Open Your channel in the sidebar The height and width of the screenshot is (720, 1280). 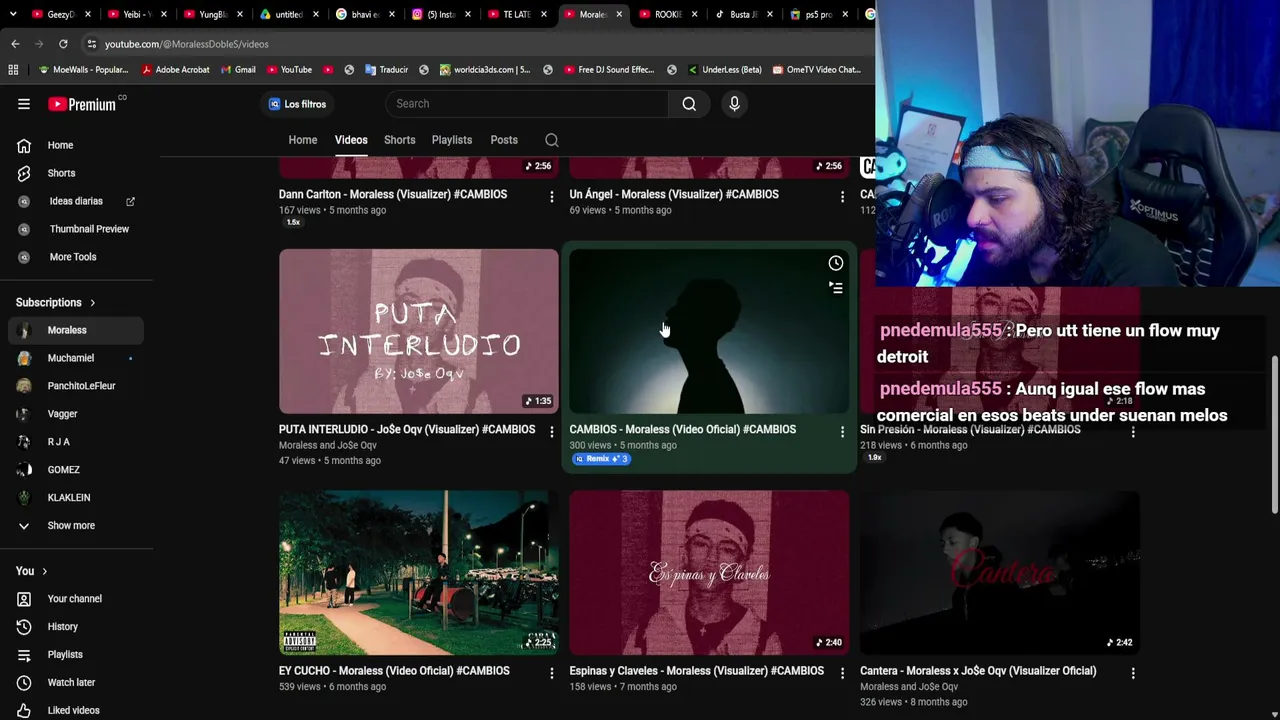(76, 599)
